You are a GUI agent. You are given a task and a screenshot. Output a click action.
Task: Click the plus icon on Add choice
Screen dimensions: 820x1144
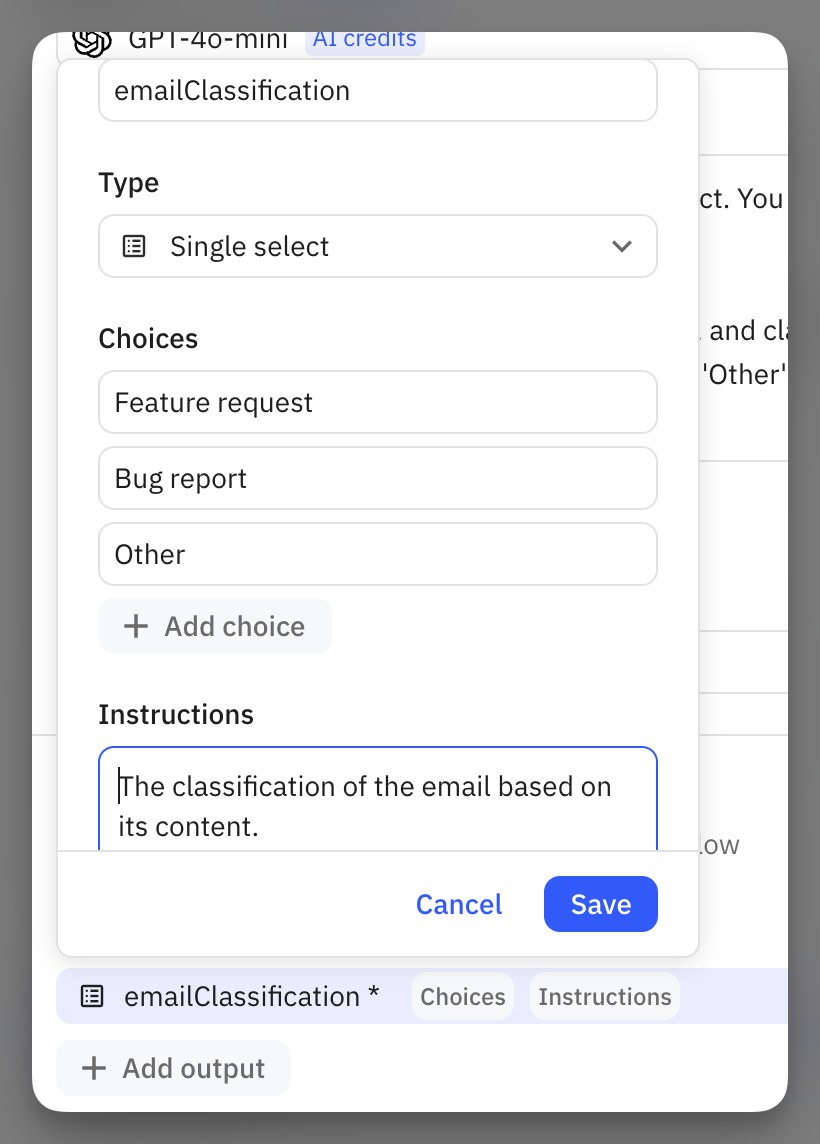(x=135, y=626)
